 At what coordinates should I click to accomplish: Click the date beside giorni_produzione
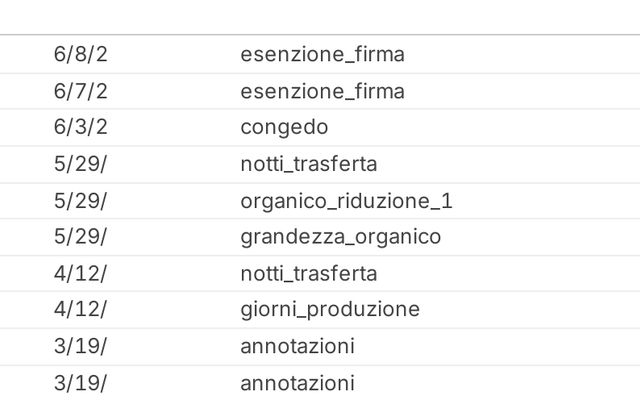click(x=80, y=309)
